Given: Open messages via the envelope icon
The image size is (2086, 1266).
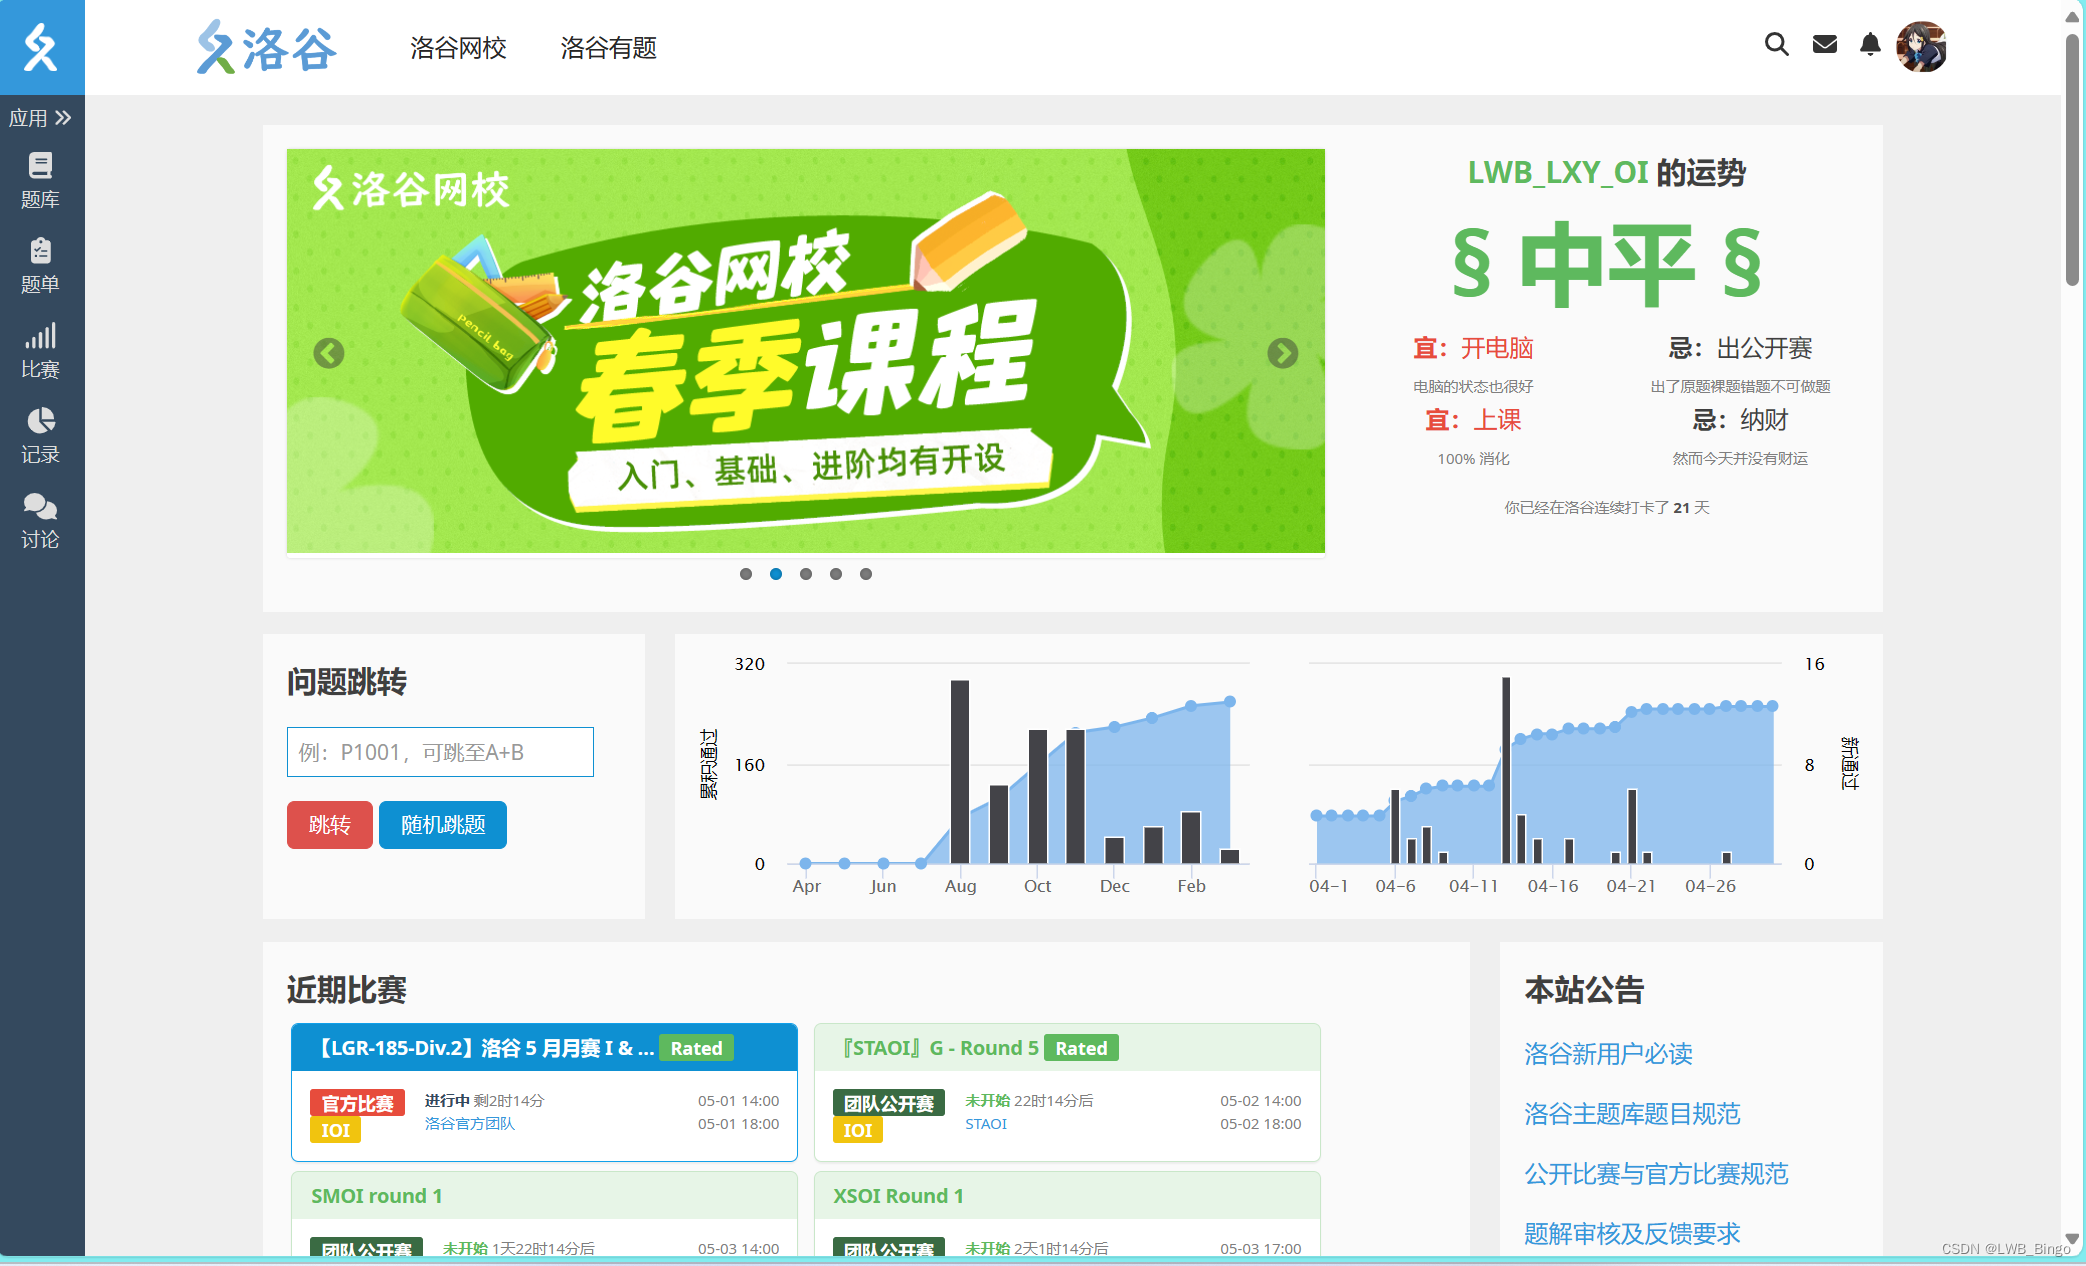Looking at the screenshot, I should [1824, 45].
